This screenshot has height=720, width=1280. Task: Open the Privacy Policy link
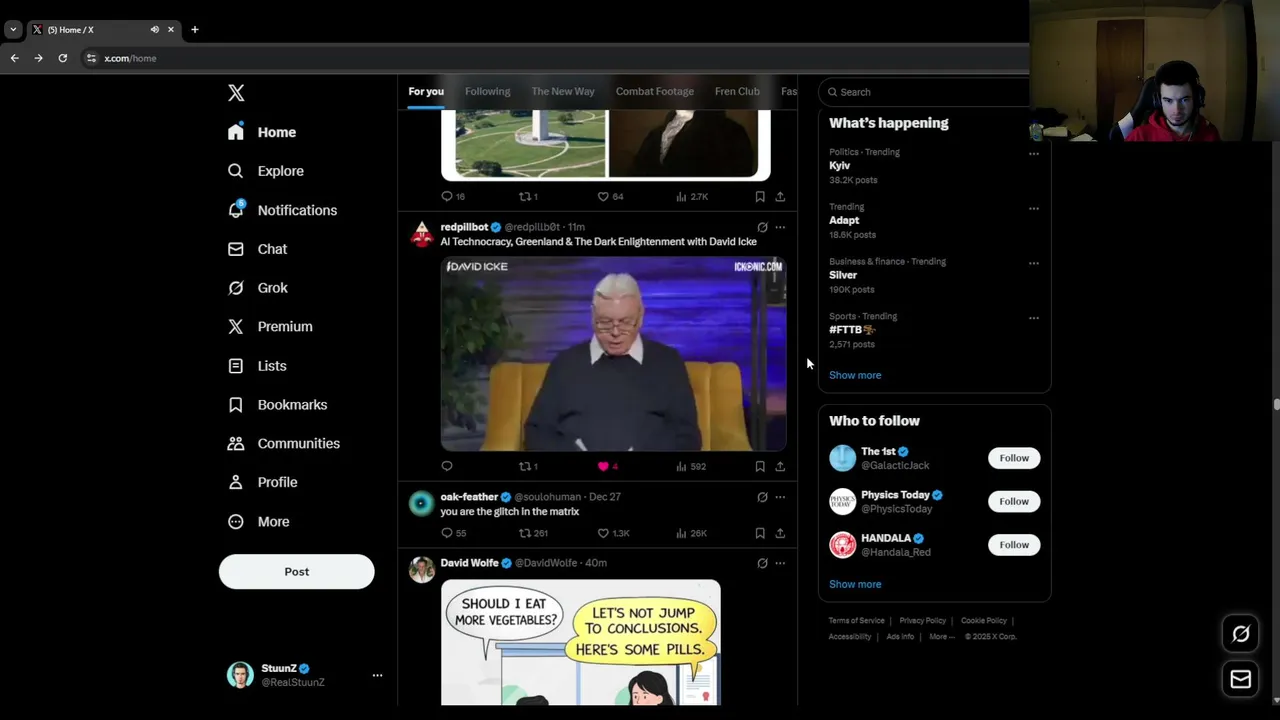tap(922, 621)
